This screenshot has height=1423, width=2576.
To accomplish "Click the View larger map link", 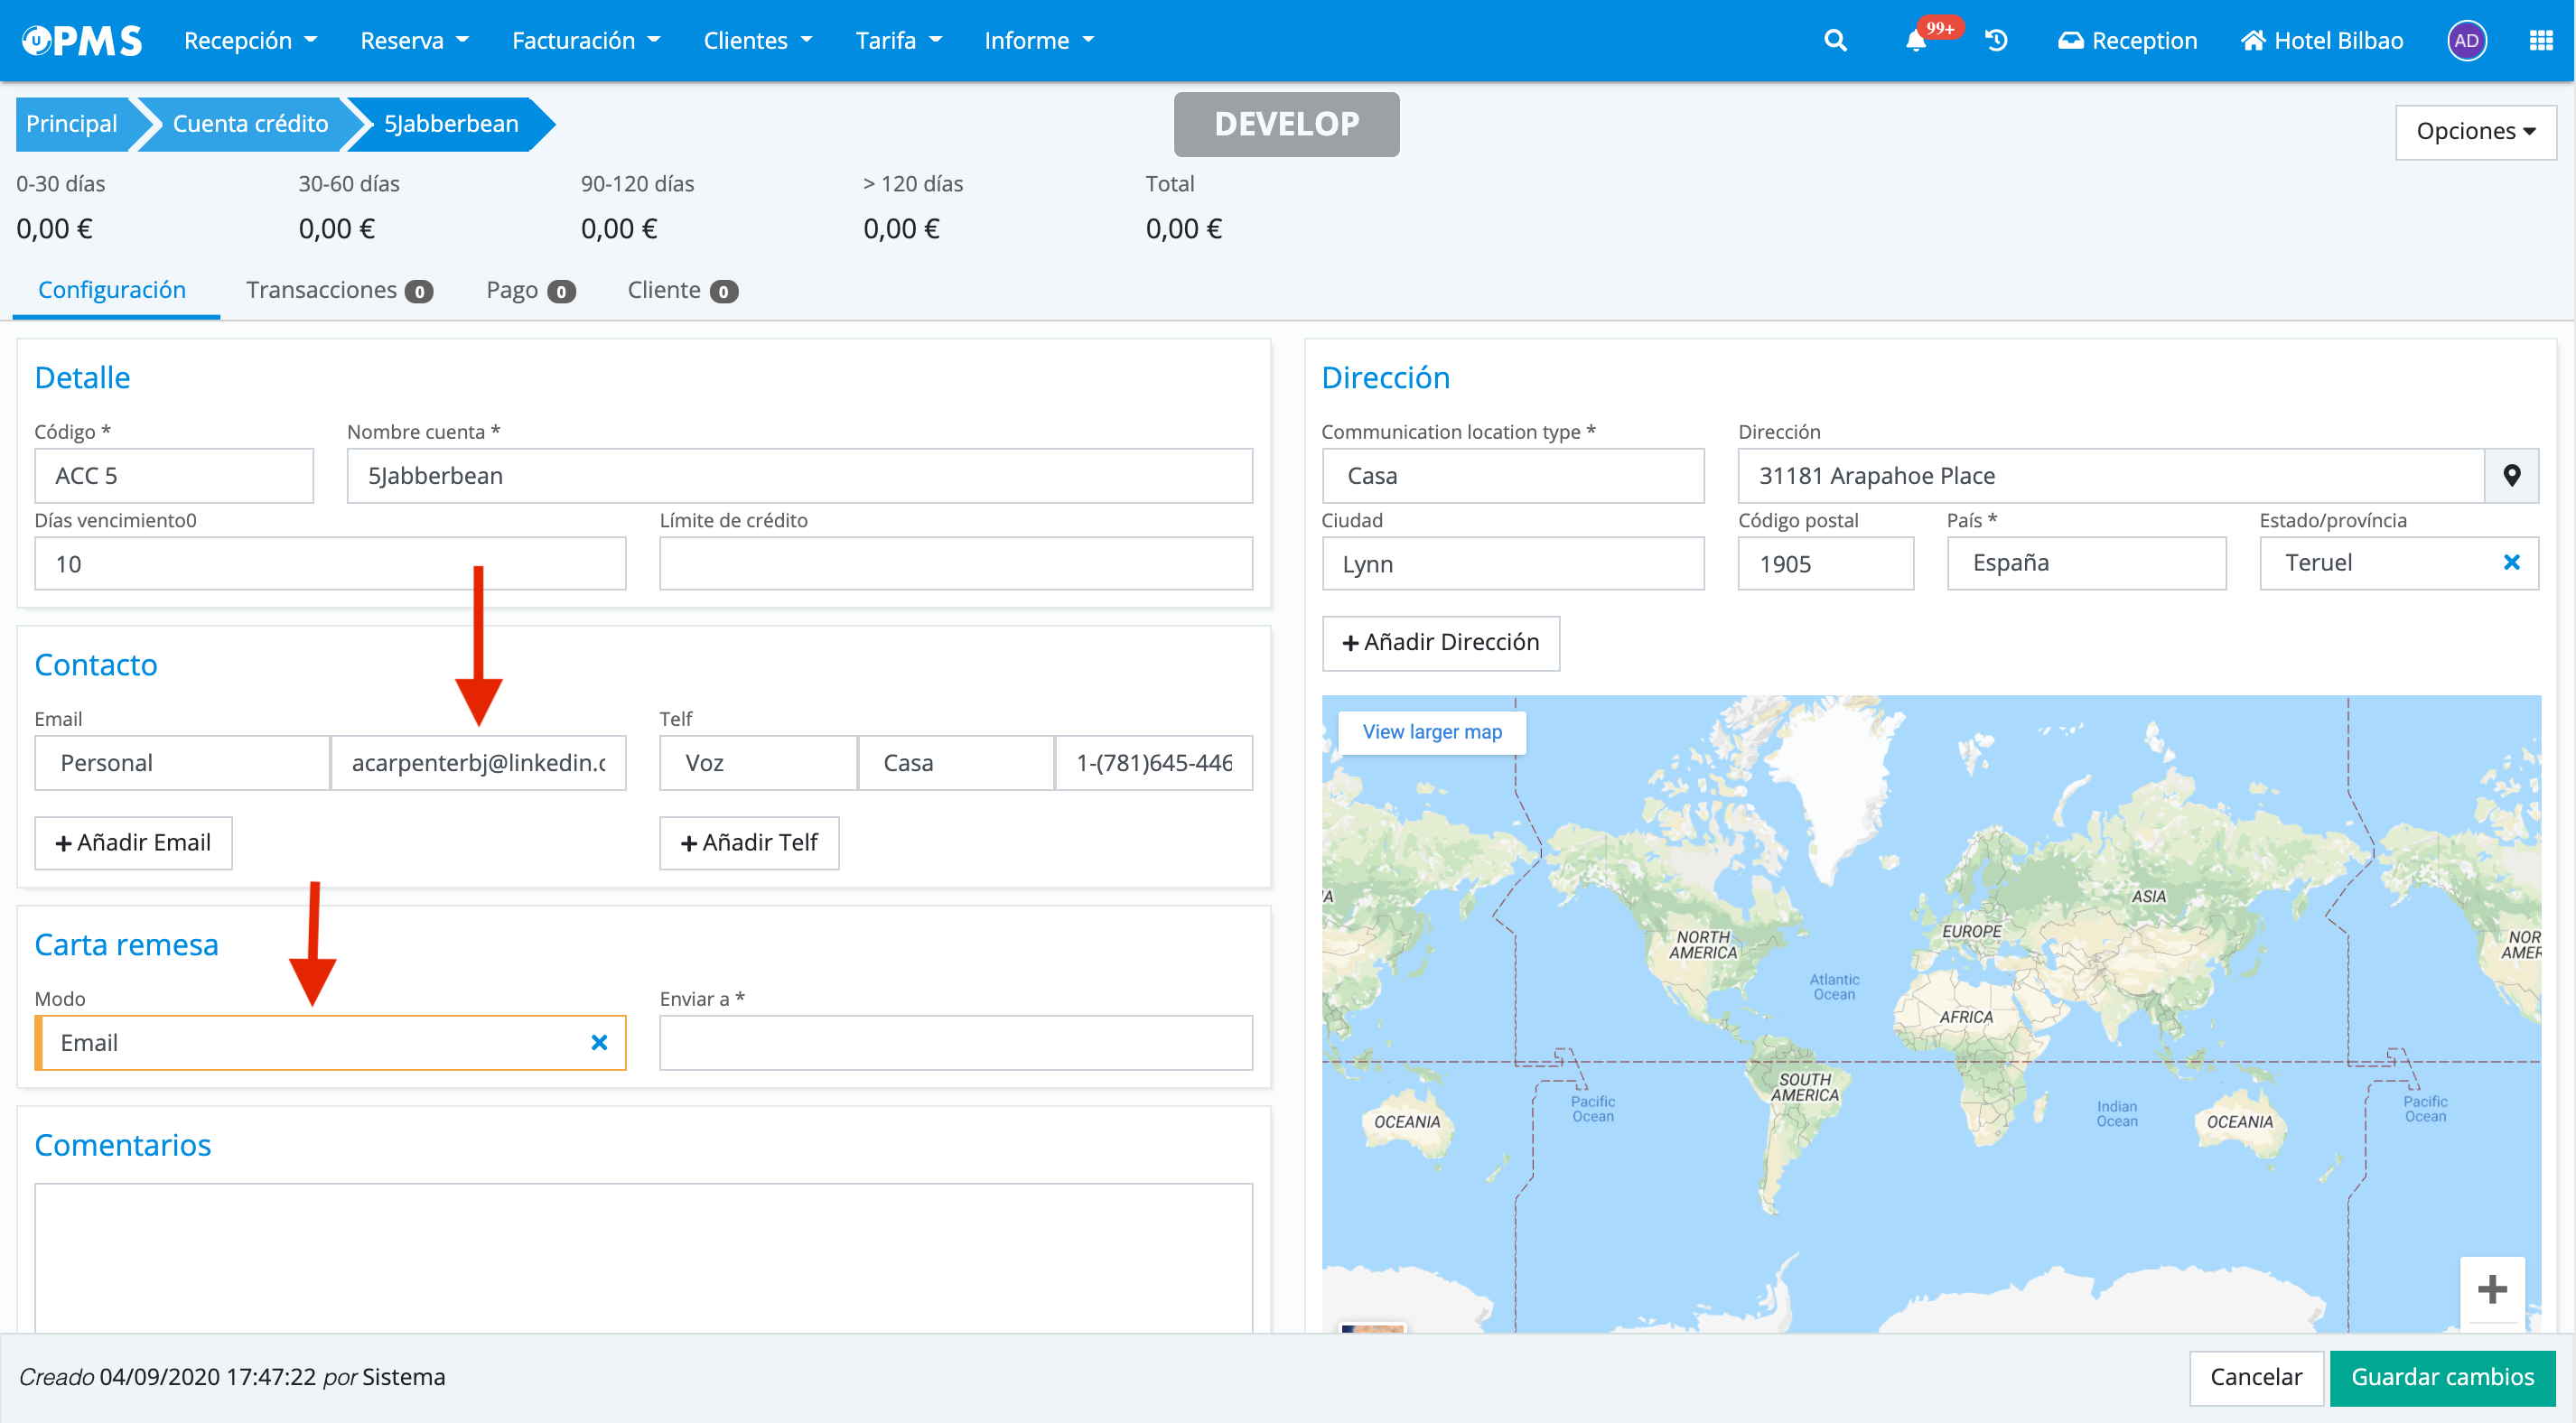I will point(1432,732).
